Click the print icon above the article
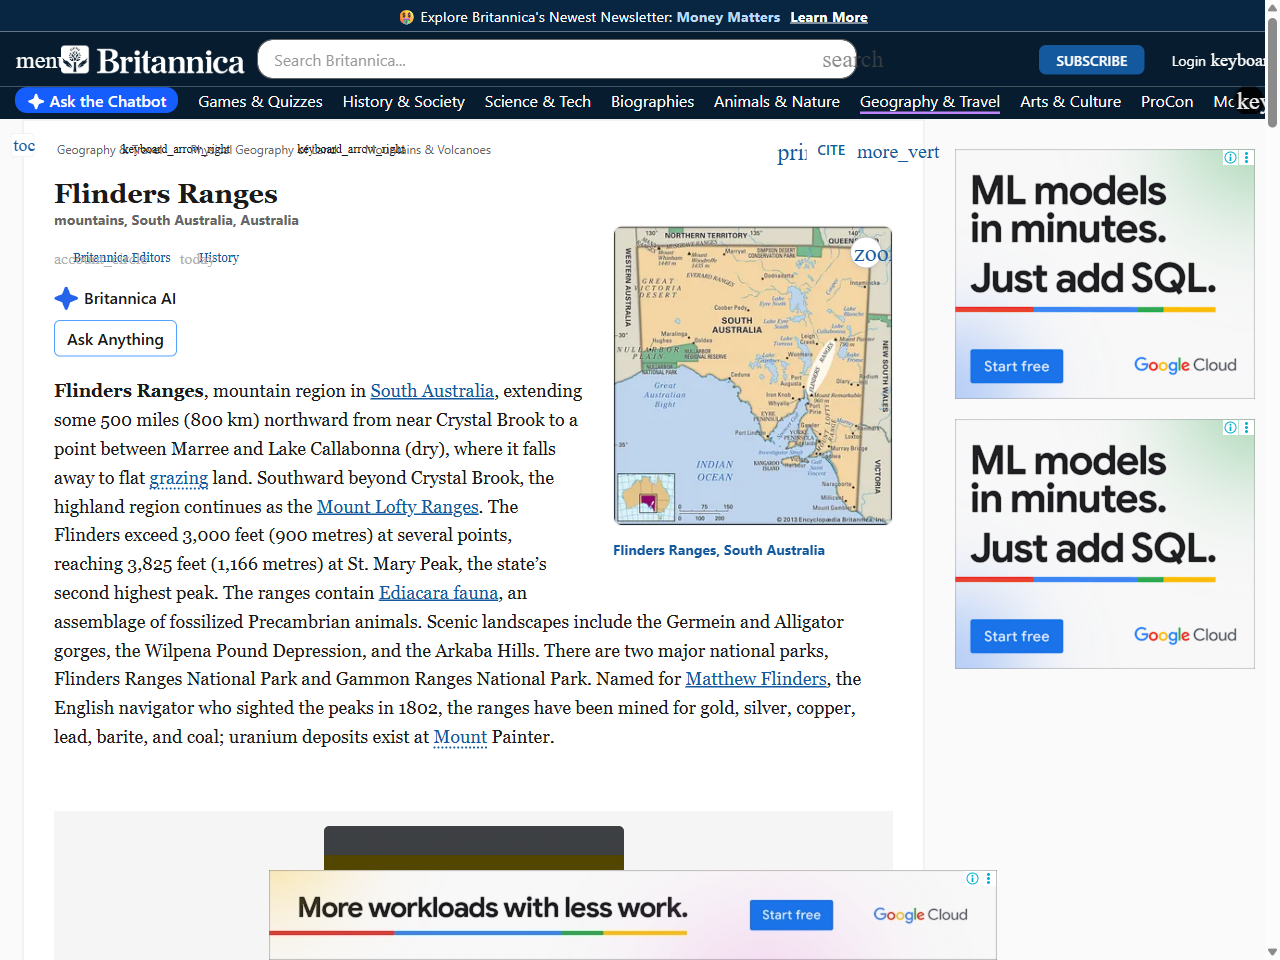Screen dimensions: 1280x960 792,152
